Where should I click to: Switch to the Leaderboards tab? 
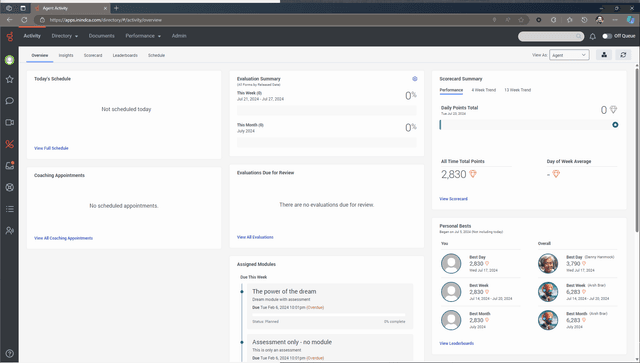[125, 56]
